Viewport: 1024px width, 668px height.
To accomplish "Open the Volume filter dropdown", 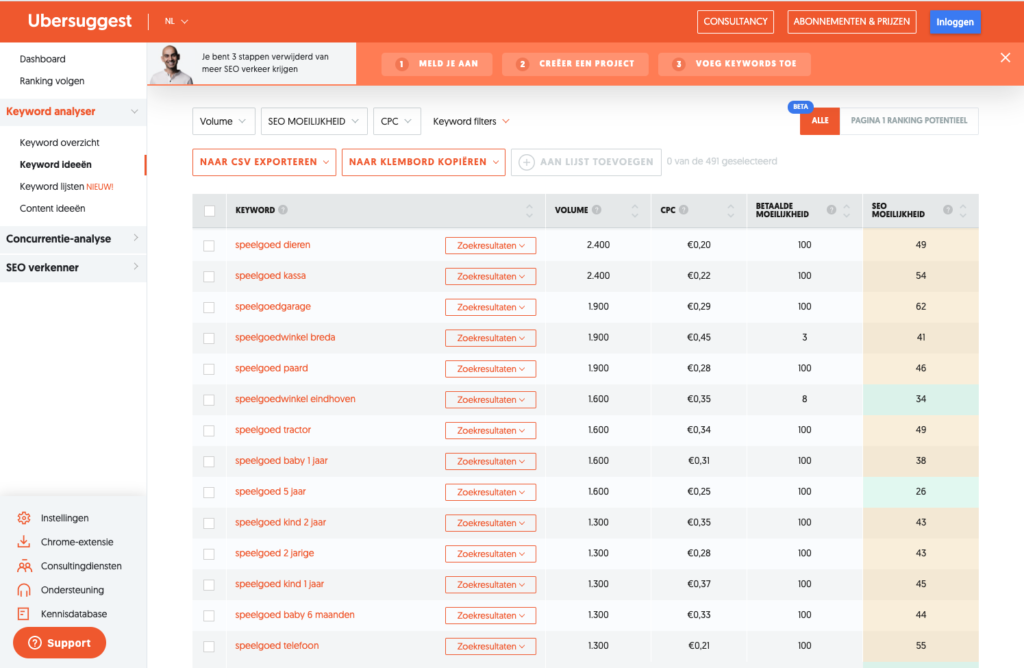I will tap(223, 121).
